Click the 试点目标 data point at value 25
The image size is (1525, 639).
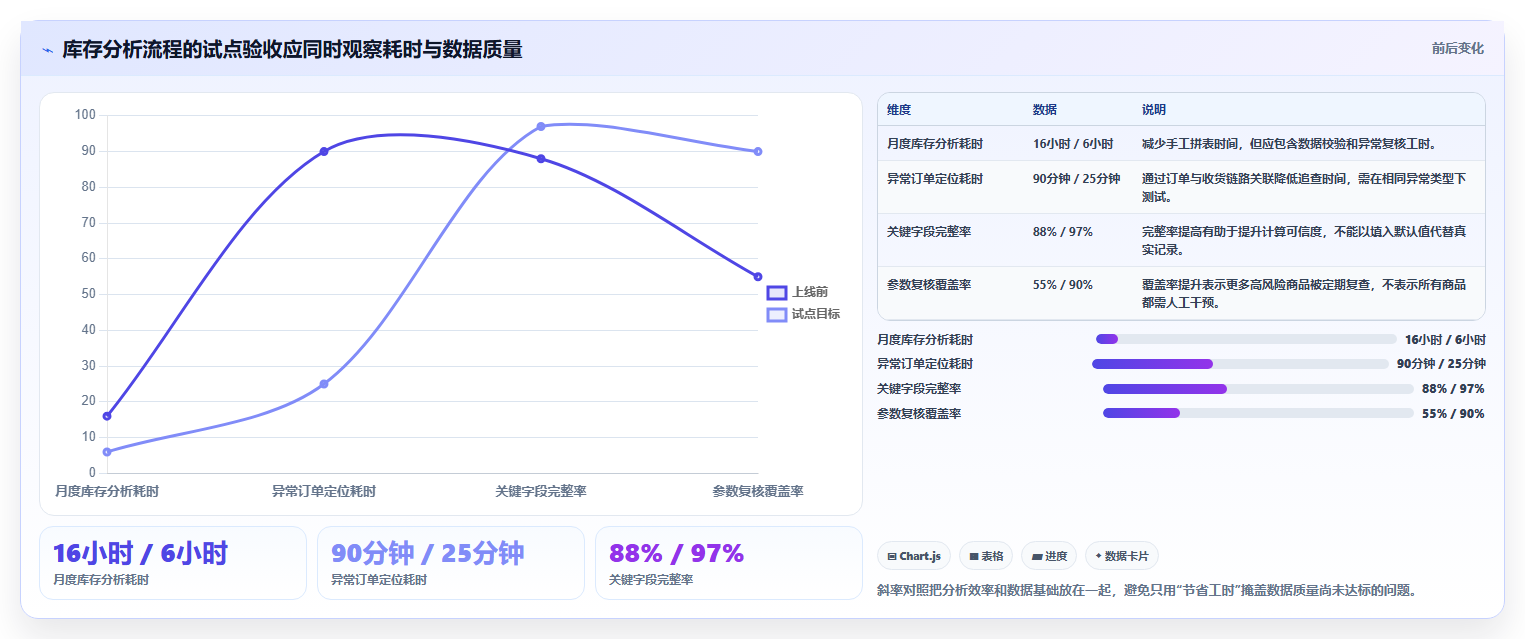(324, 384)
